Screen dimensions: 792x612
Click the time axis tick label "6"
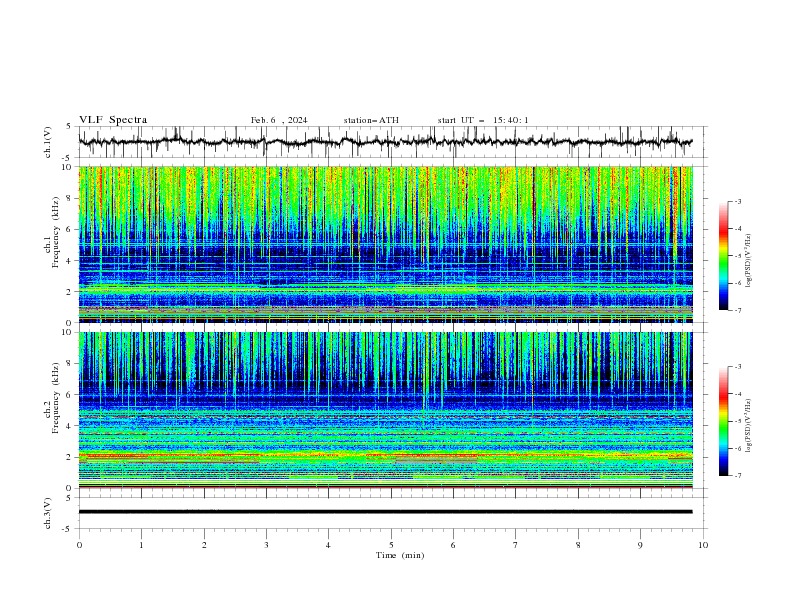point(453,545)
